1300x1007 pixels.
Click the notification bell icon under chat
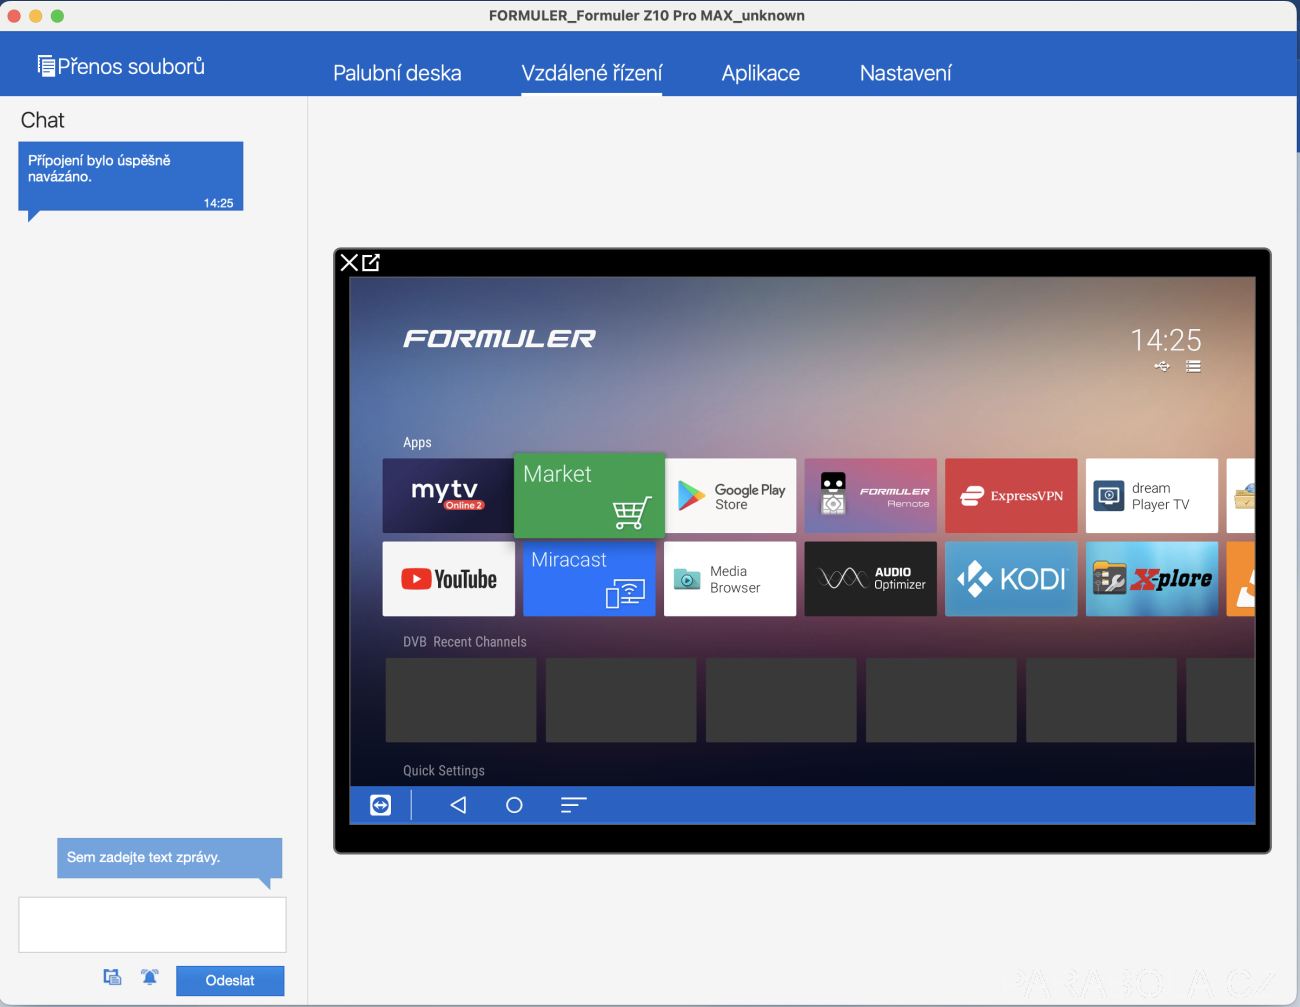click(150, 977)
